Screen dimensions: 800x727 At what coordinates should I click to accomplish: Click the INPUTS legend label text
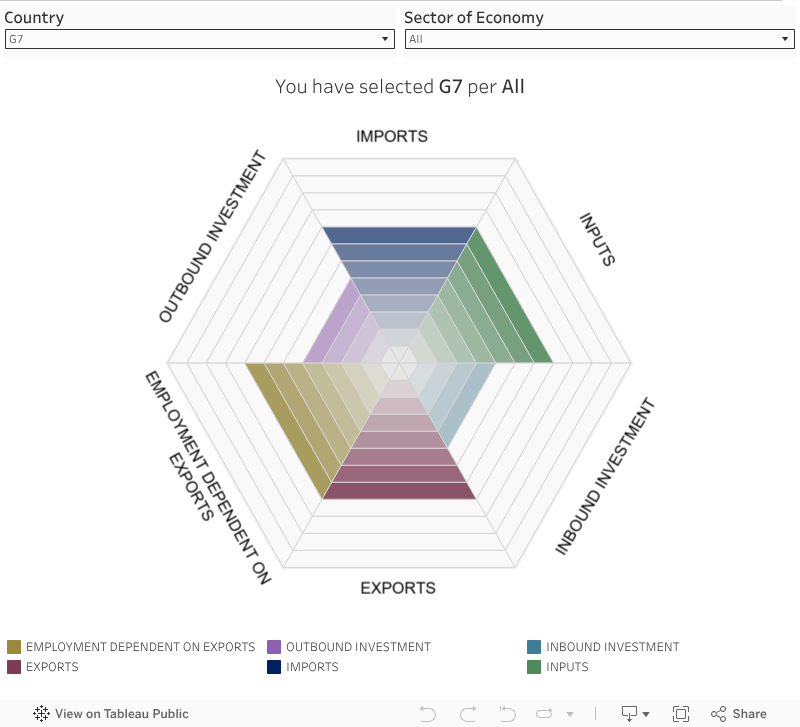click(567, 667)
